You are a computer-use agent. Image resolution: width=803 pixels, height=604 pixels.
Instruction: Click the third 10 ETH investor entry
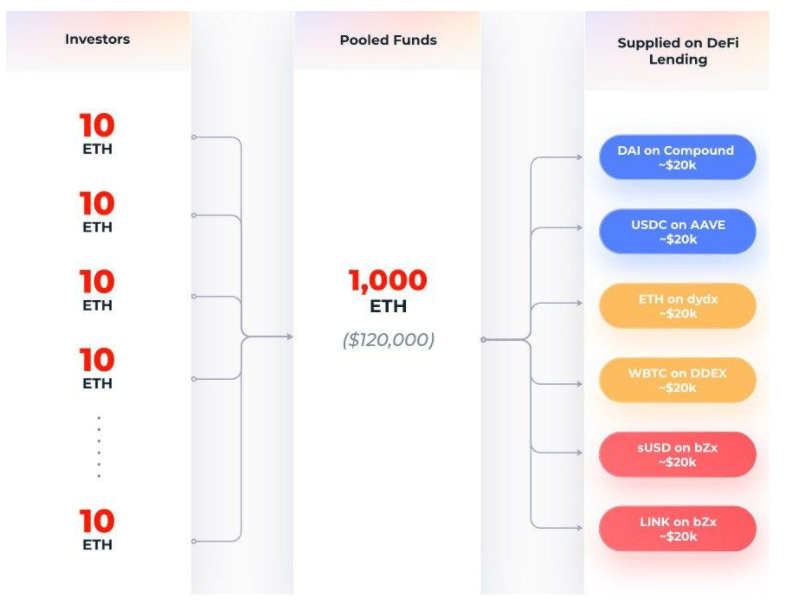pos(97,290)
